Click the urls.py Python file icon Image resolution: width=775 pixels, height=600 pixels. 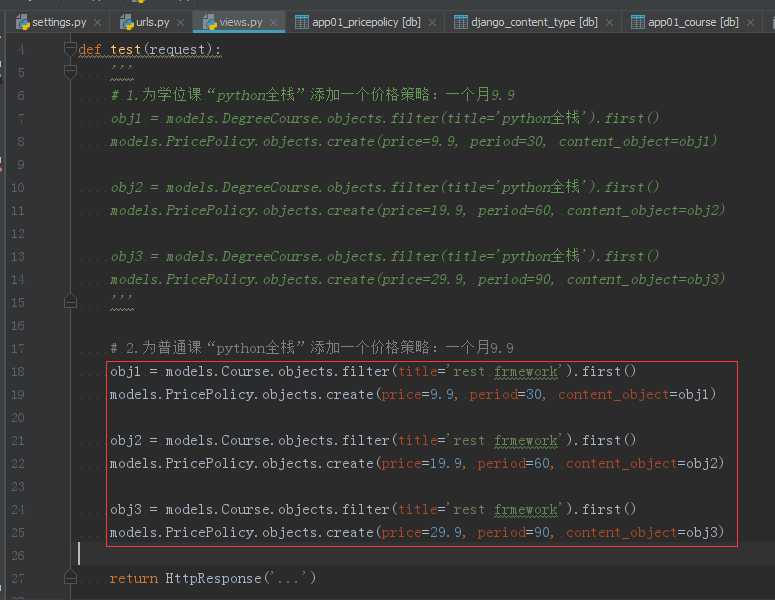(x=127, y=22)
